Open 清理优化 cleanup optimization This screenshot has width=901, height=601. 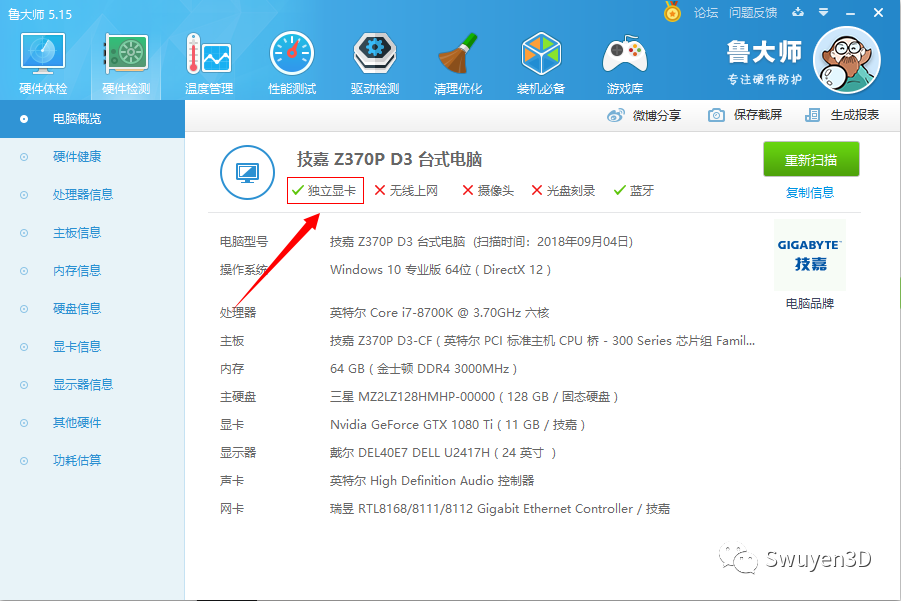coord(458,63)
